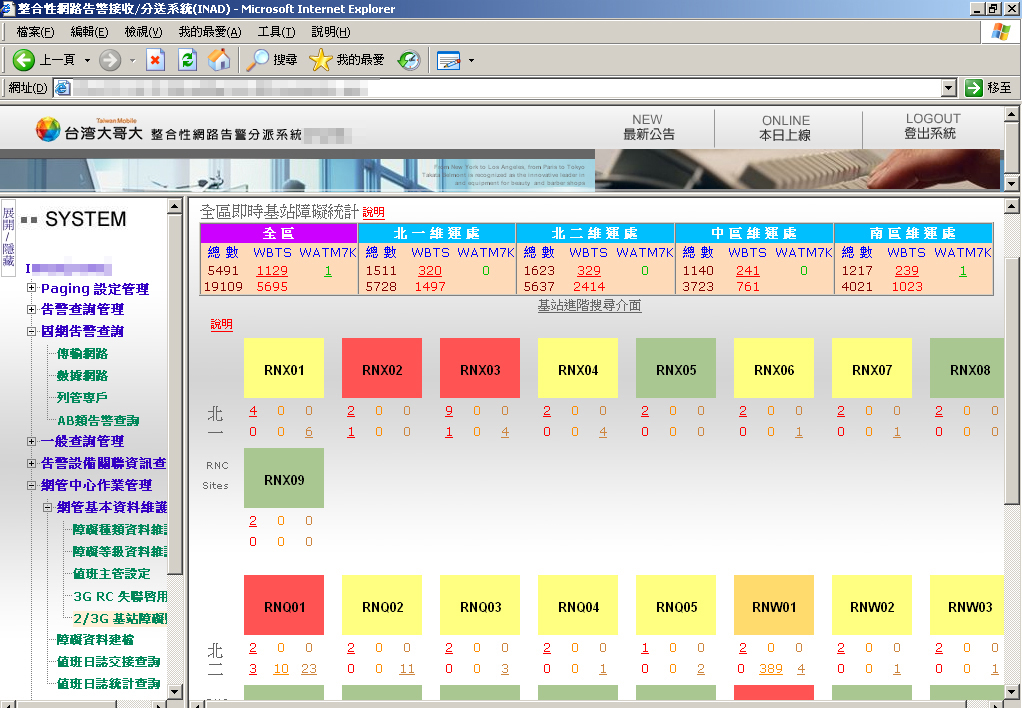
Task: Open the 傳輸網路 tree item
Action: tap(82, 354)
